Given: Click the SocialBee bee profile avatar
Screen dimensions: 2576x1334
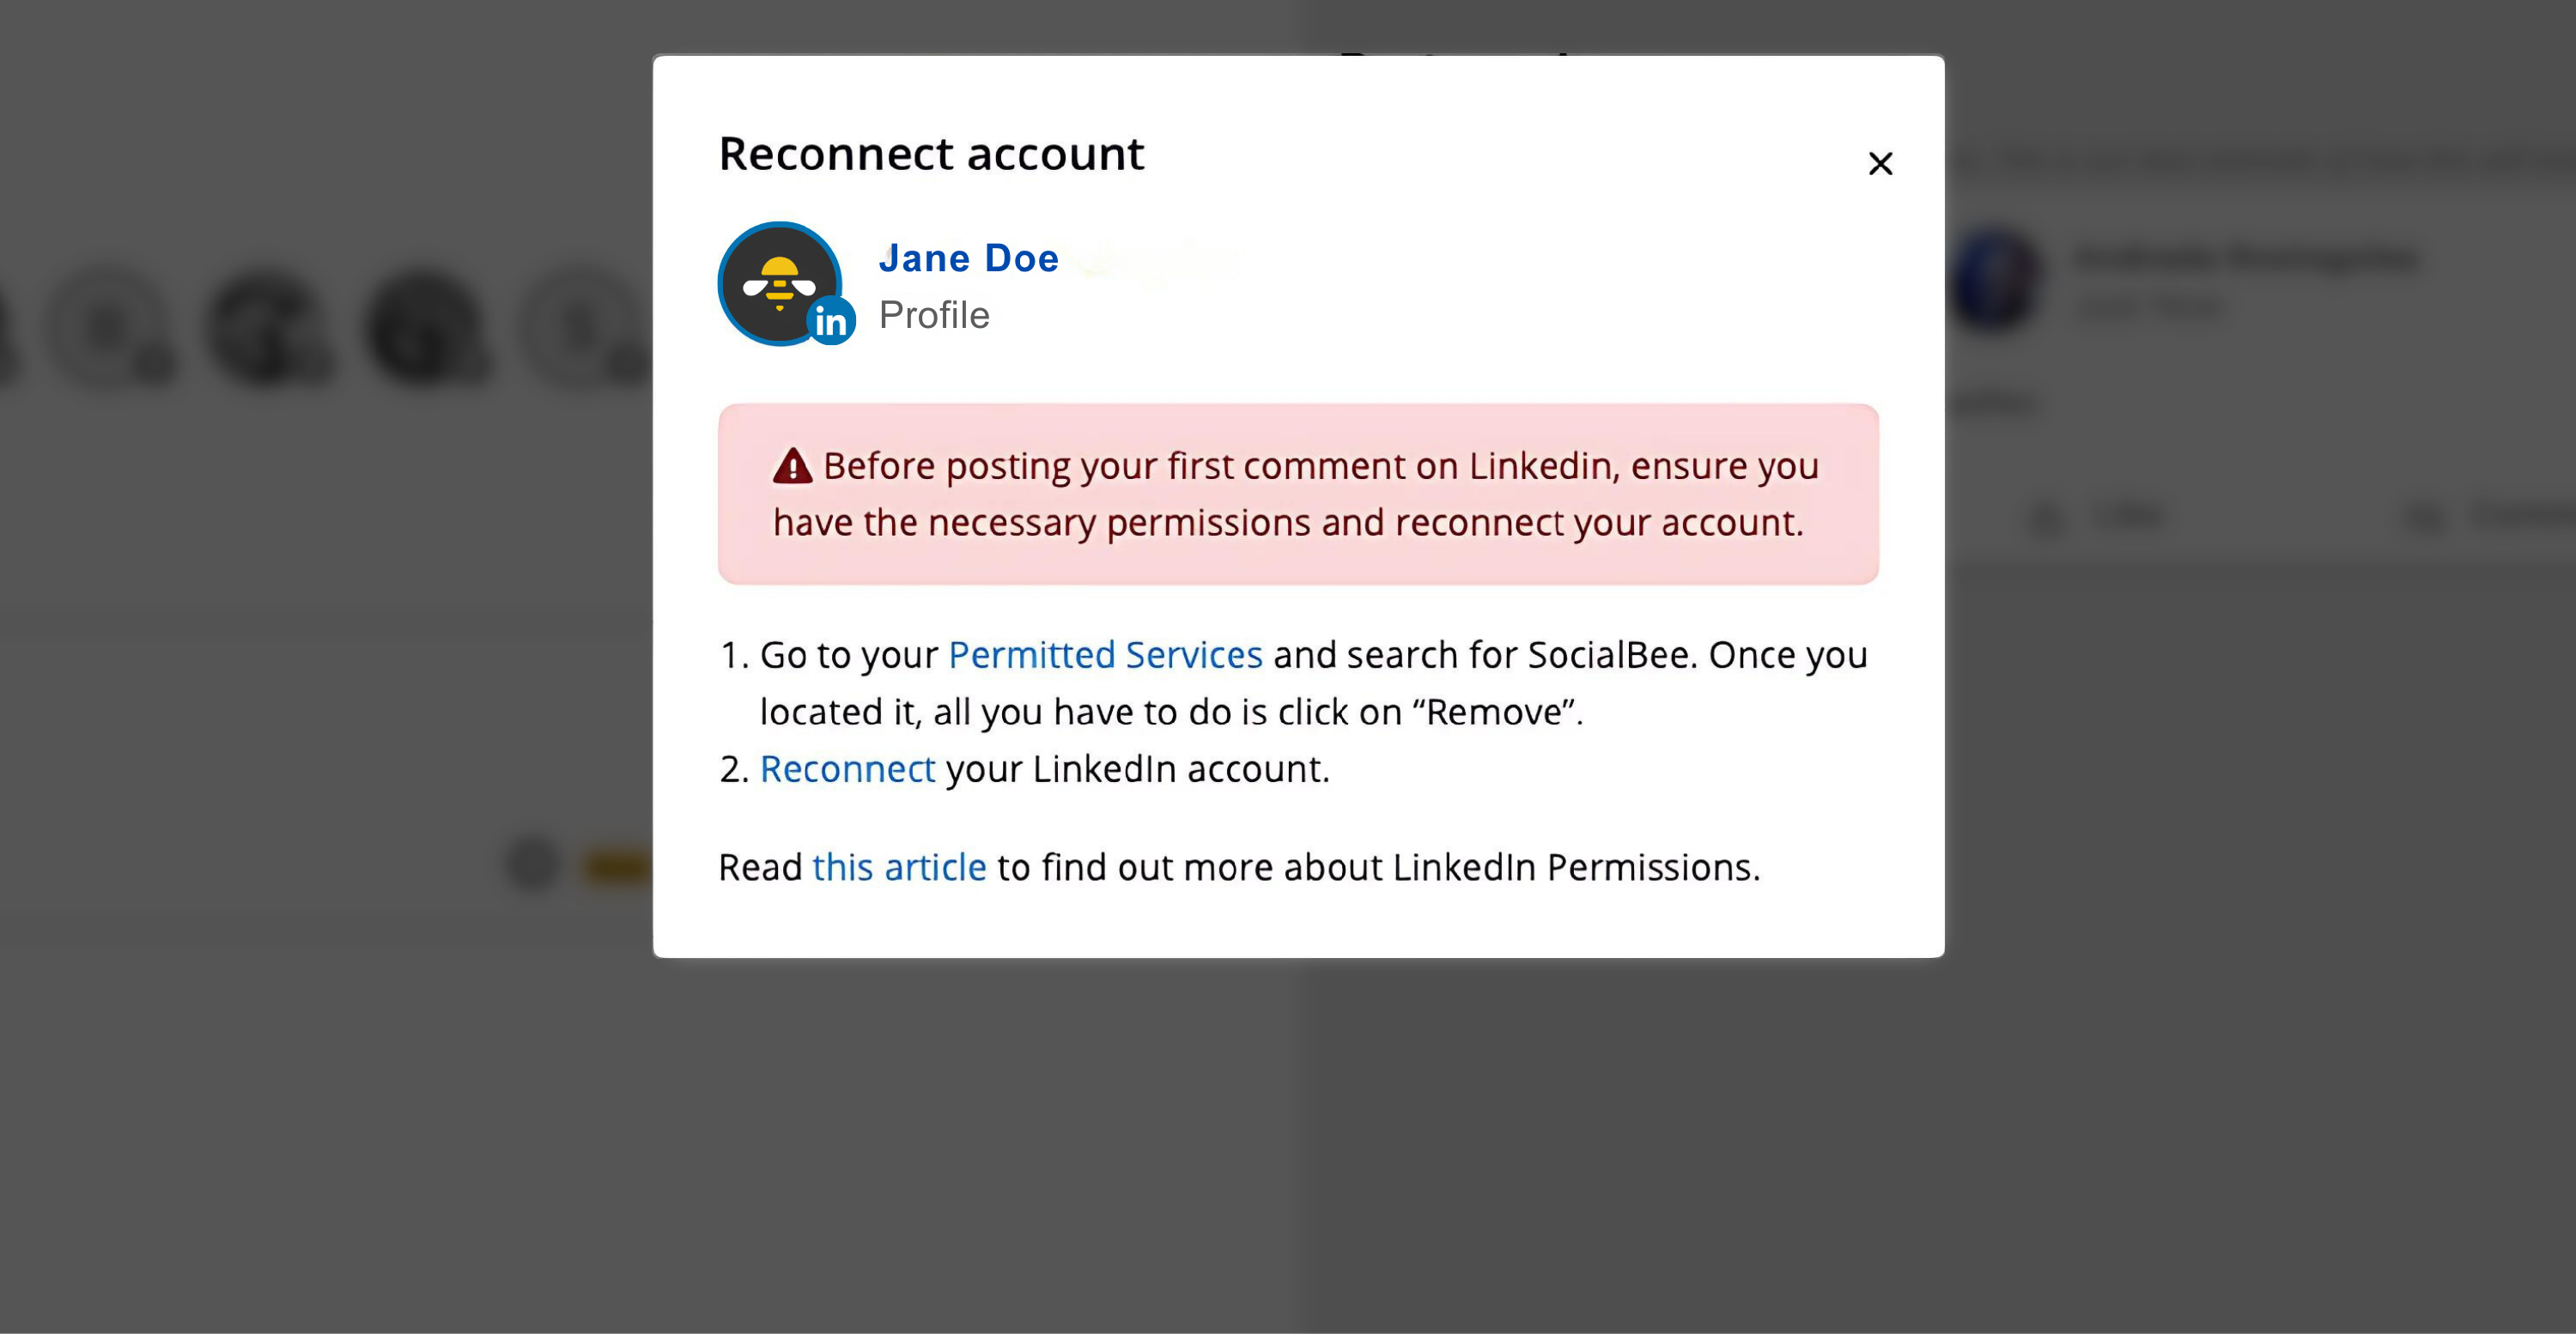Looking at the screenshot, I should point(780,283).
